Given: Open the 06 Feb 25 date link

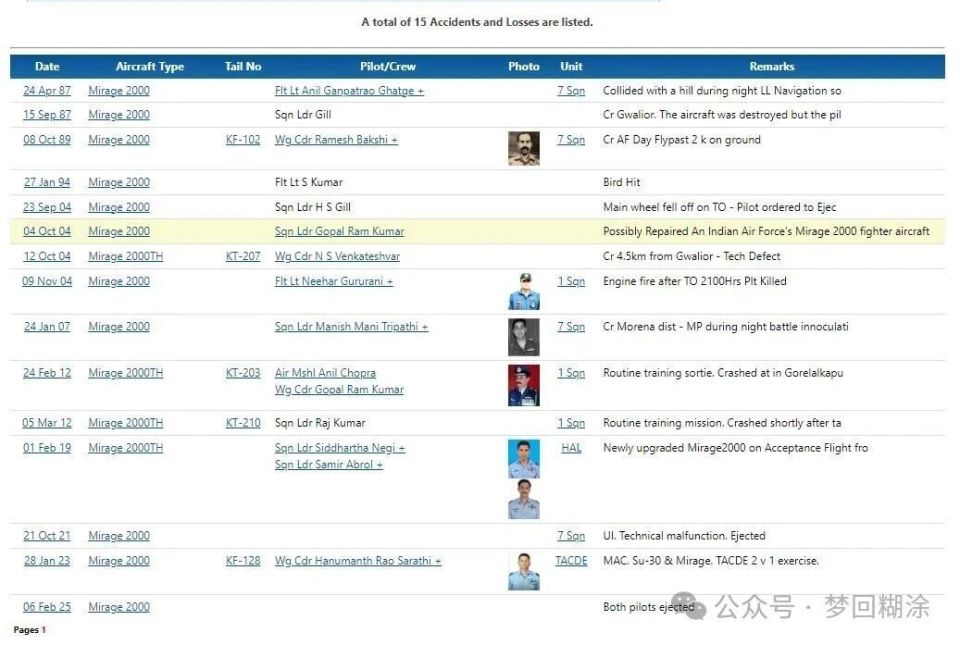Looking at the screenshot, I should point(47,607).
